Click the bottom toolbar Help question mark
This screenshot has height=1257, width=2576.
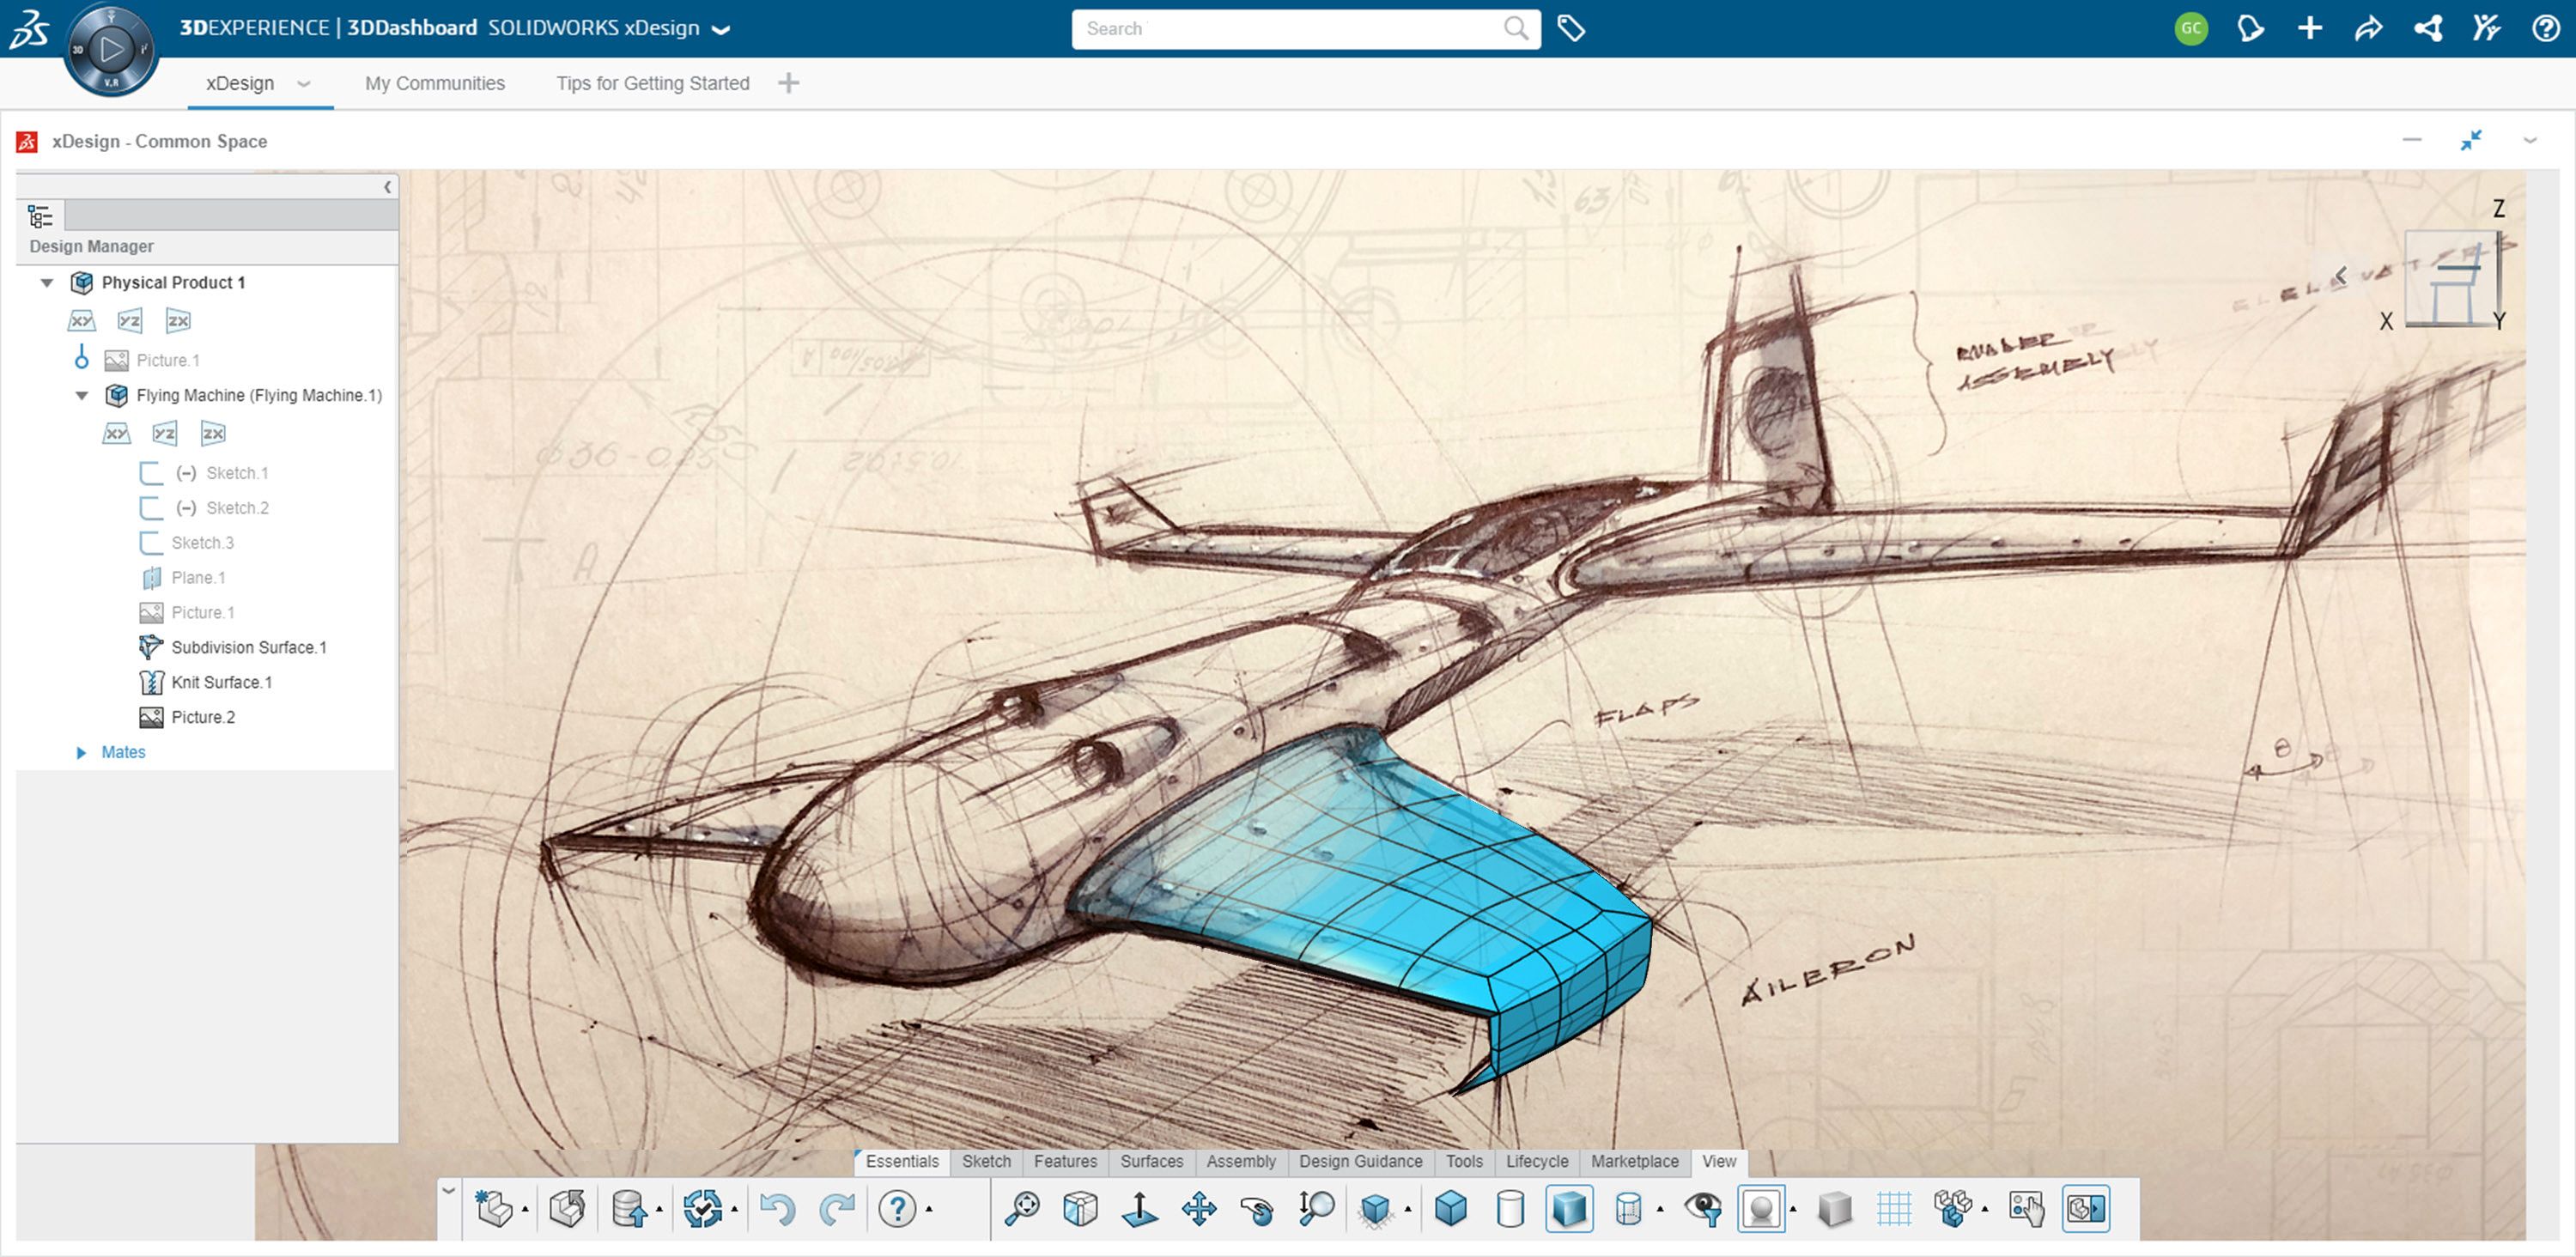point(897,1208)
